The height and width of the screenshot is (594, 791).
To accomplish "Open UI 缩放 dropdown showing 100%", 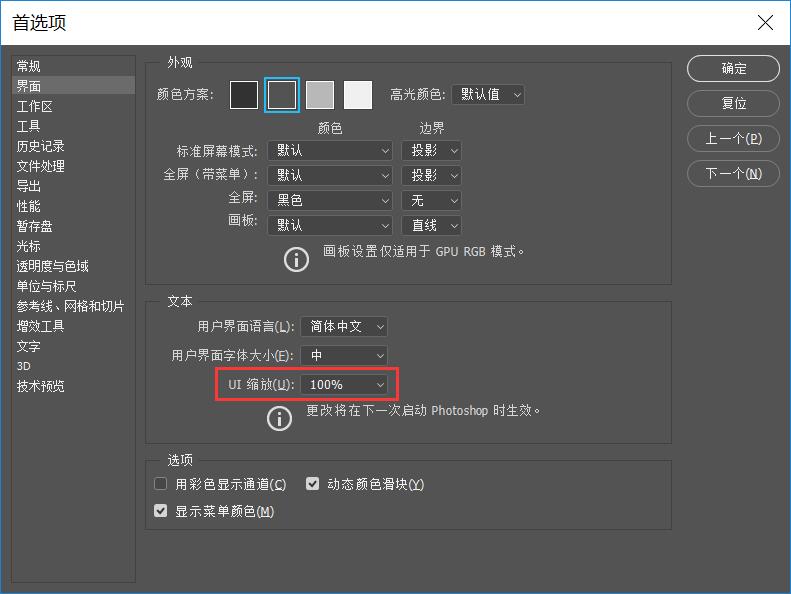I will pos(344,385).
